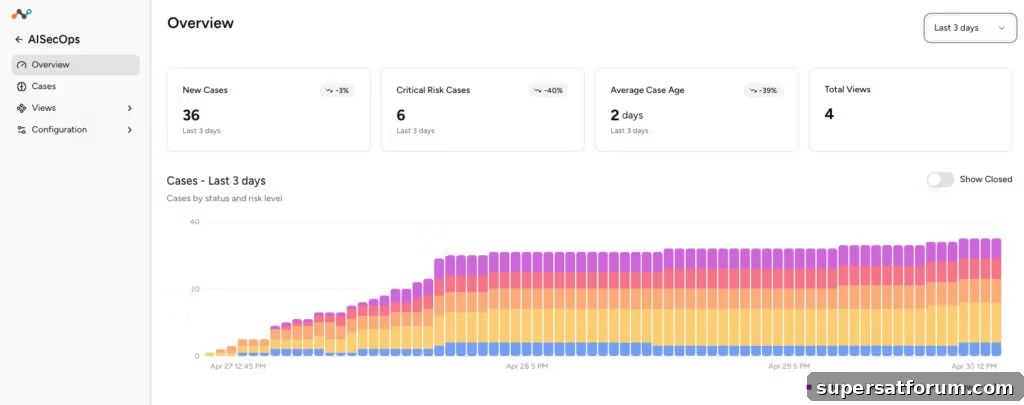Click the Overview gauge icon in sidebar
Viewport: 1024px width, 405px height.
coord(22,65)
